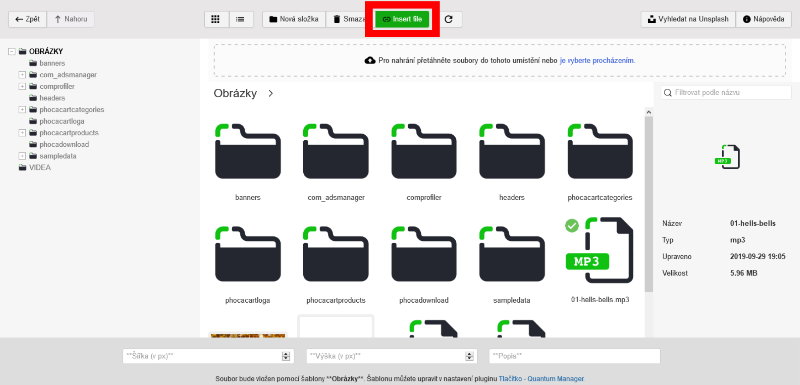Click the '2019-09-29 19:05' modified date

759,256
